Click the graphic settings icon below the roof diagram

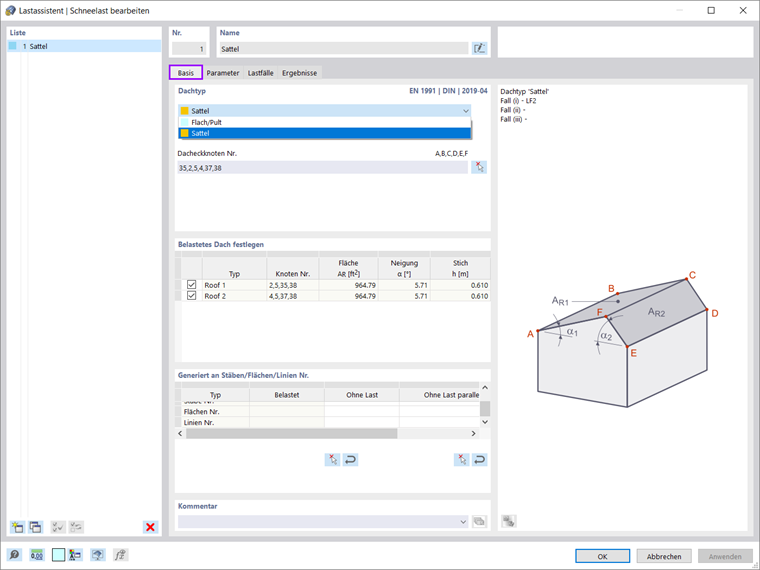click(508, 522)
